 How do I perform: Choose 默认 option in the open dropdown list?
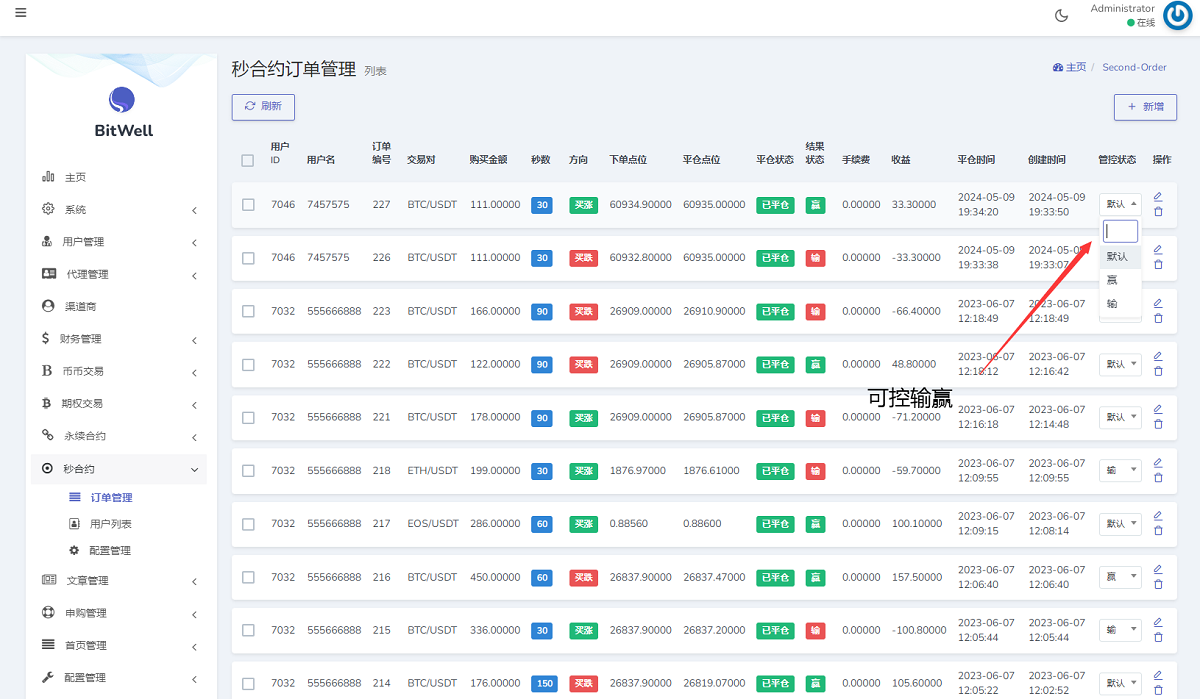point(1120,257)
